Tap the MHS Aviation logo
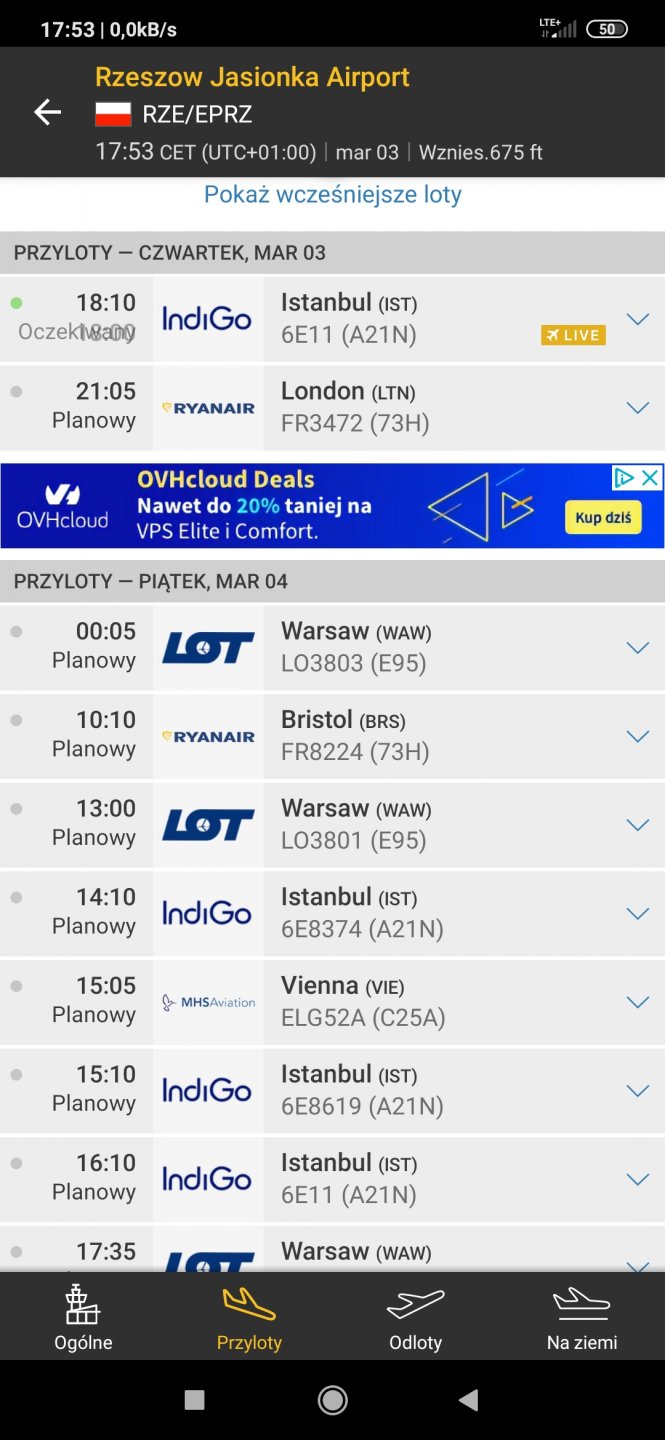This screenshot has width=665, height=1440. 208,1002
